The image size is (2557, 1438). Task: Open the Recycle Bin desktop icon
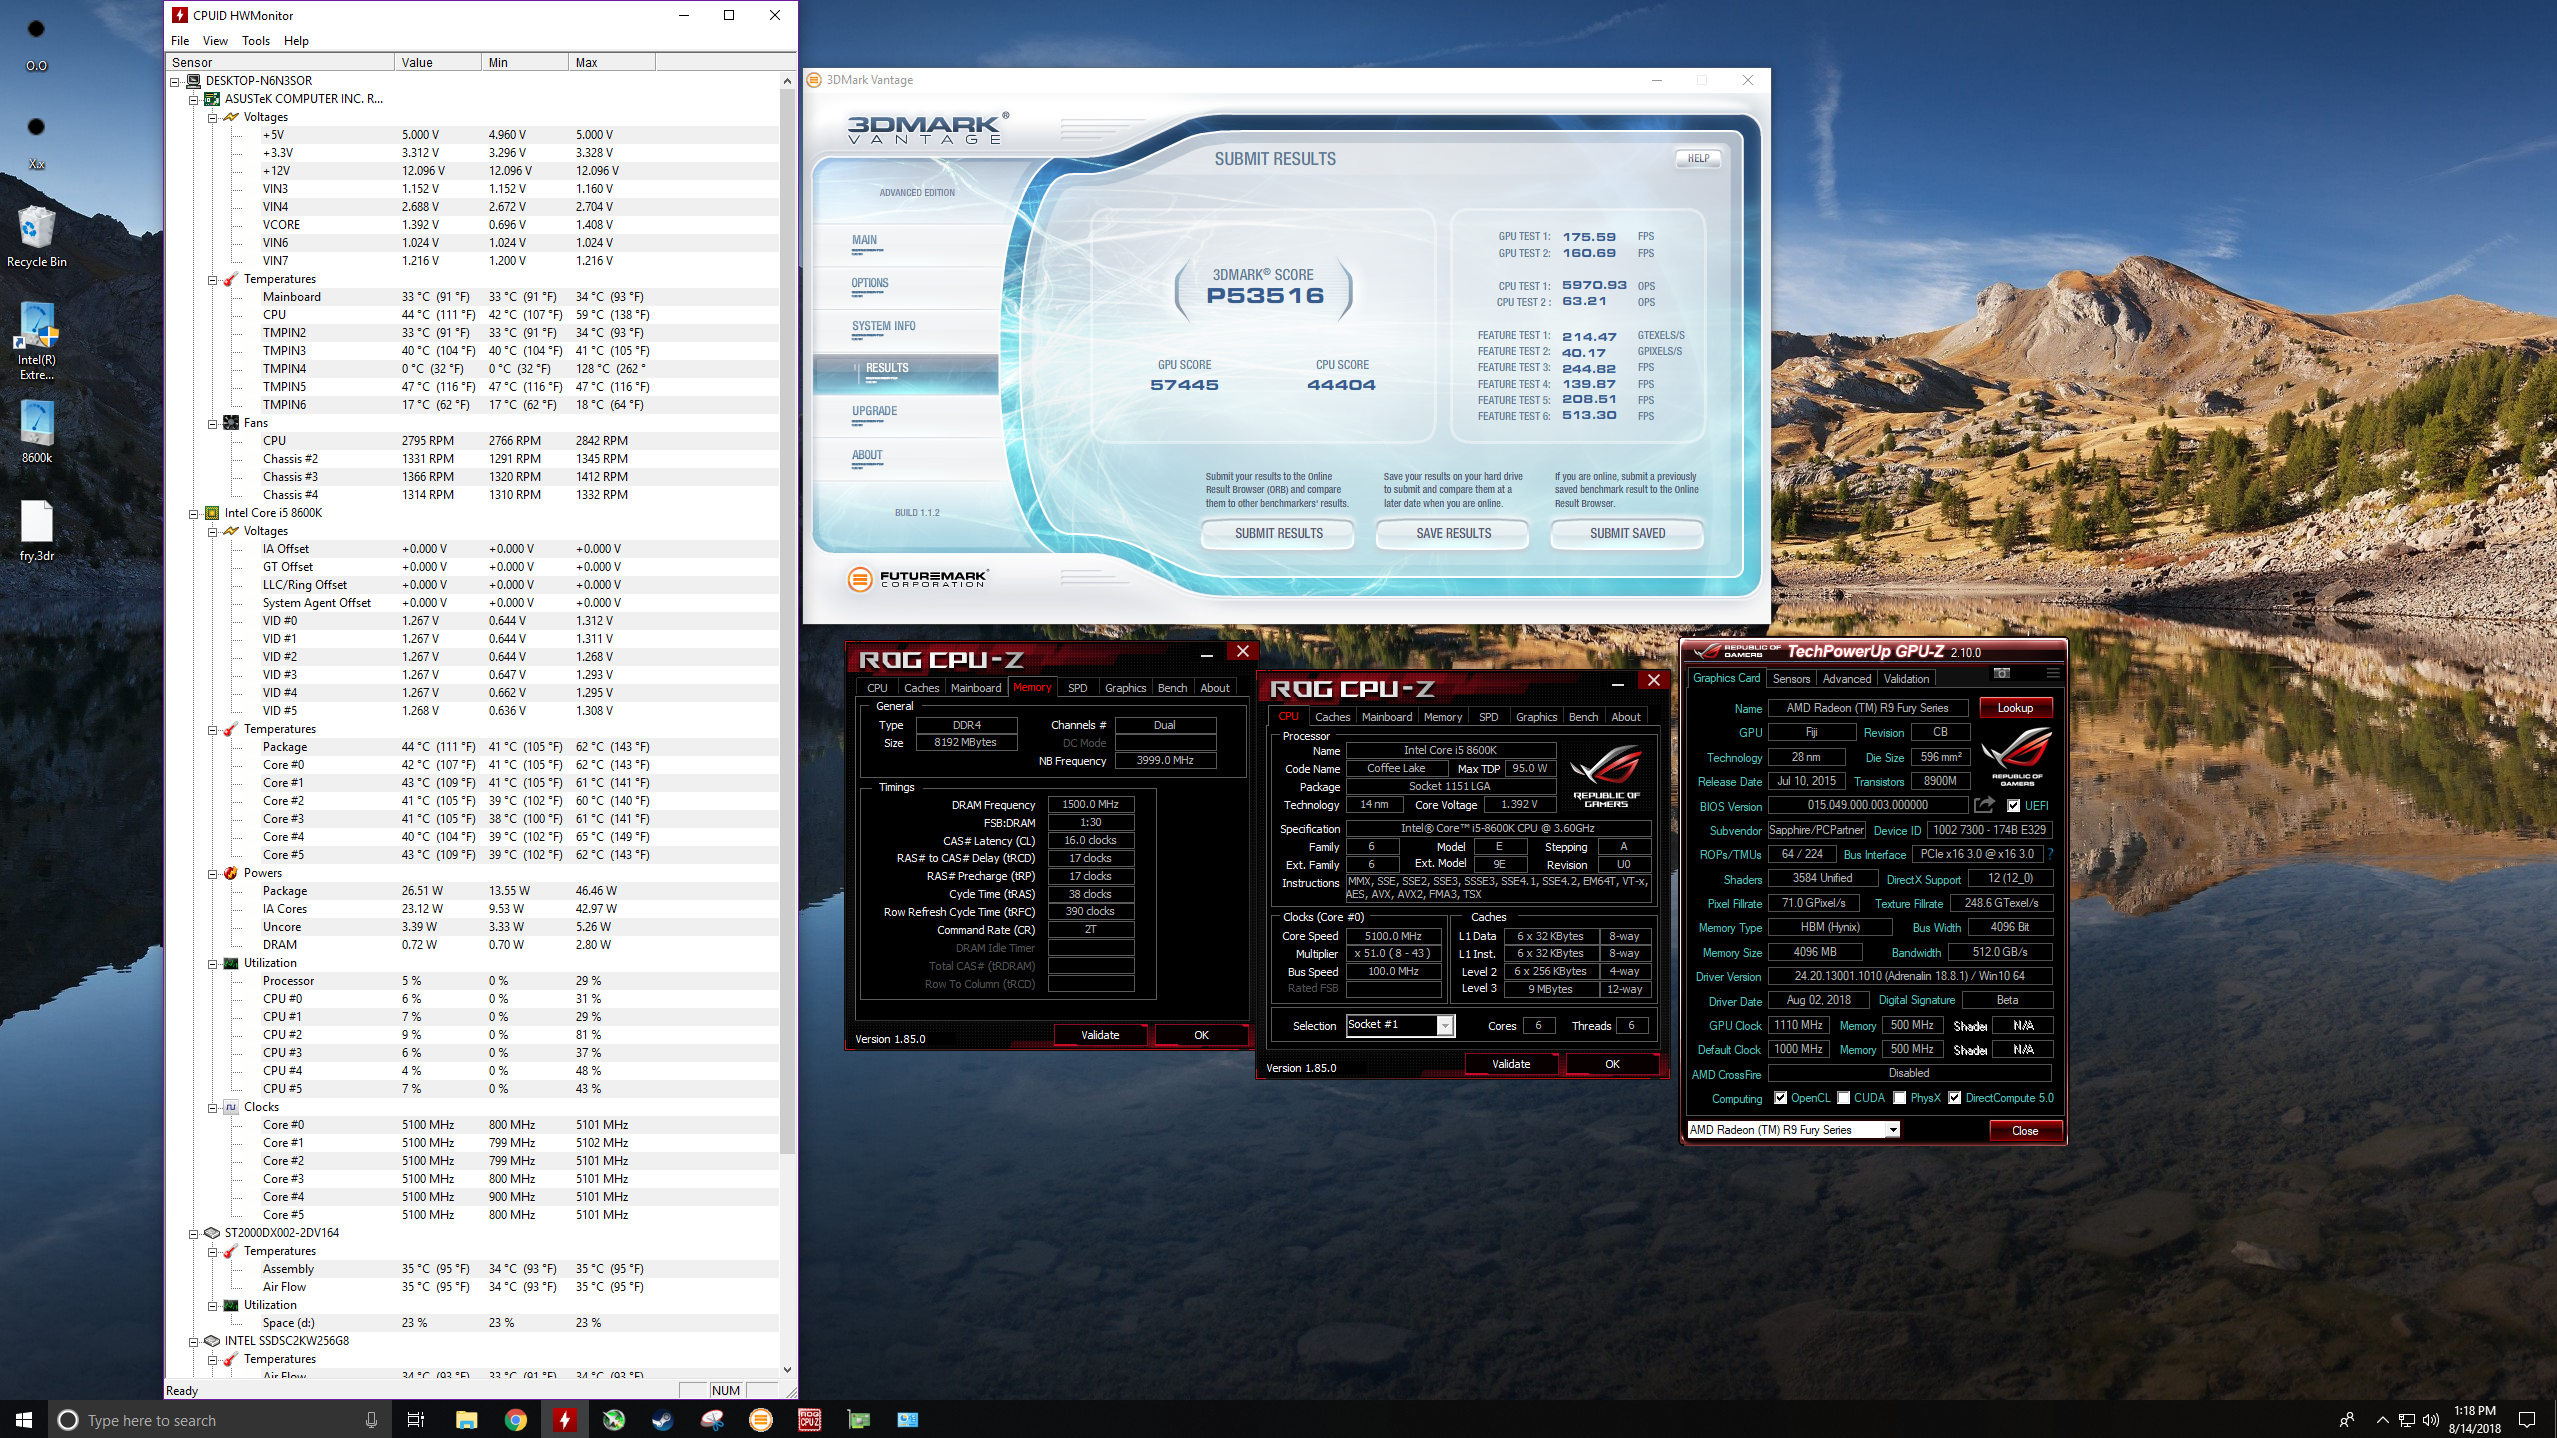pos(37,237)
